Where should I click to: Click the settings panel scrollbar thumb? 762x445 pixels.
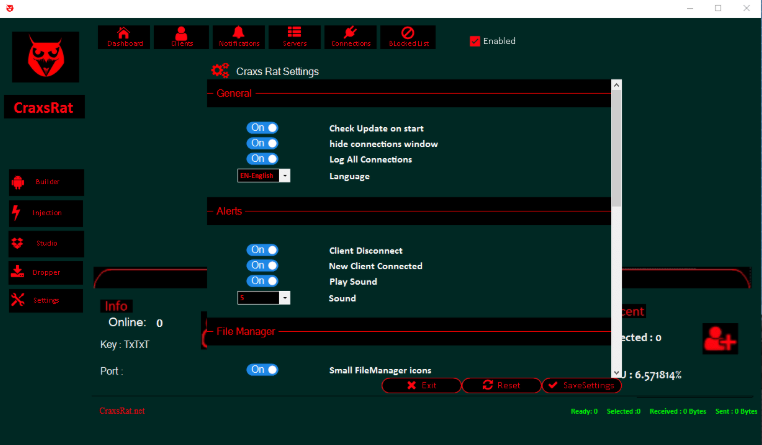tap(616, 148)
